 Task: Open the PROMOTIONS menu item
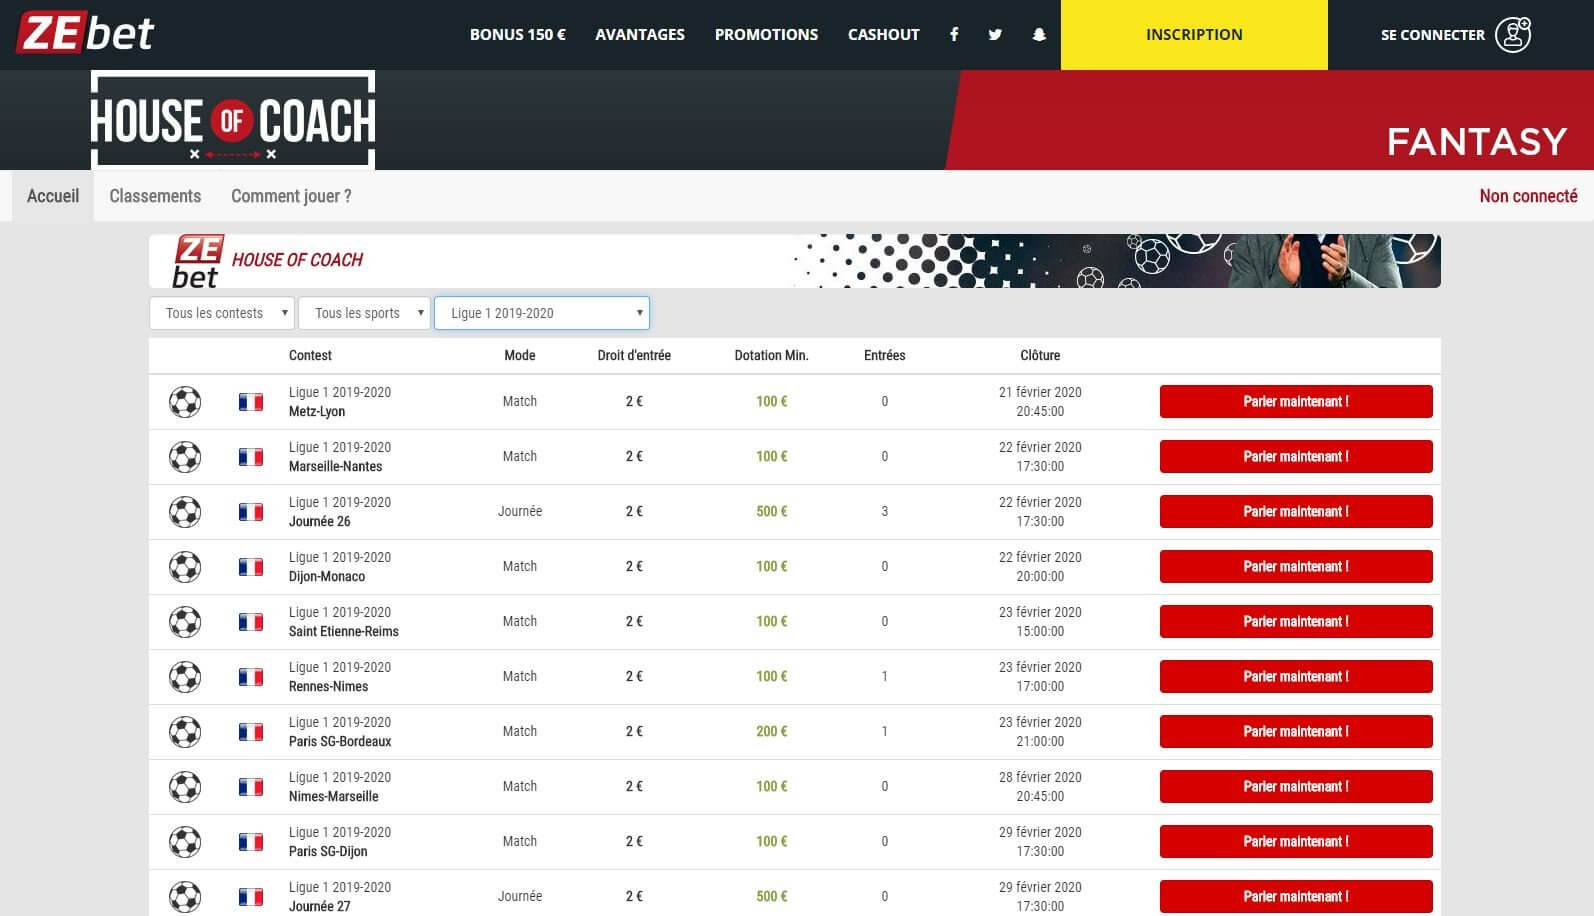click(x=766, y=34)
